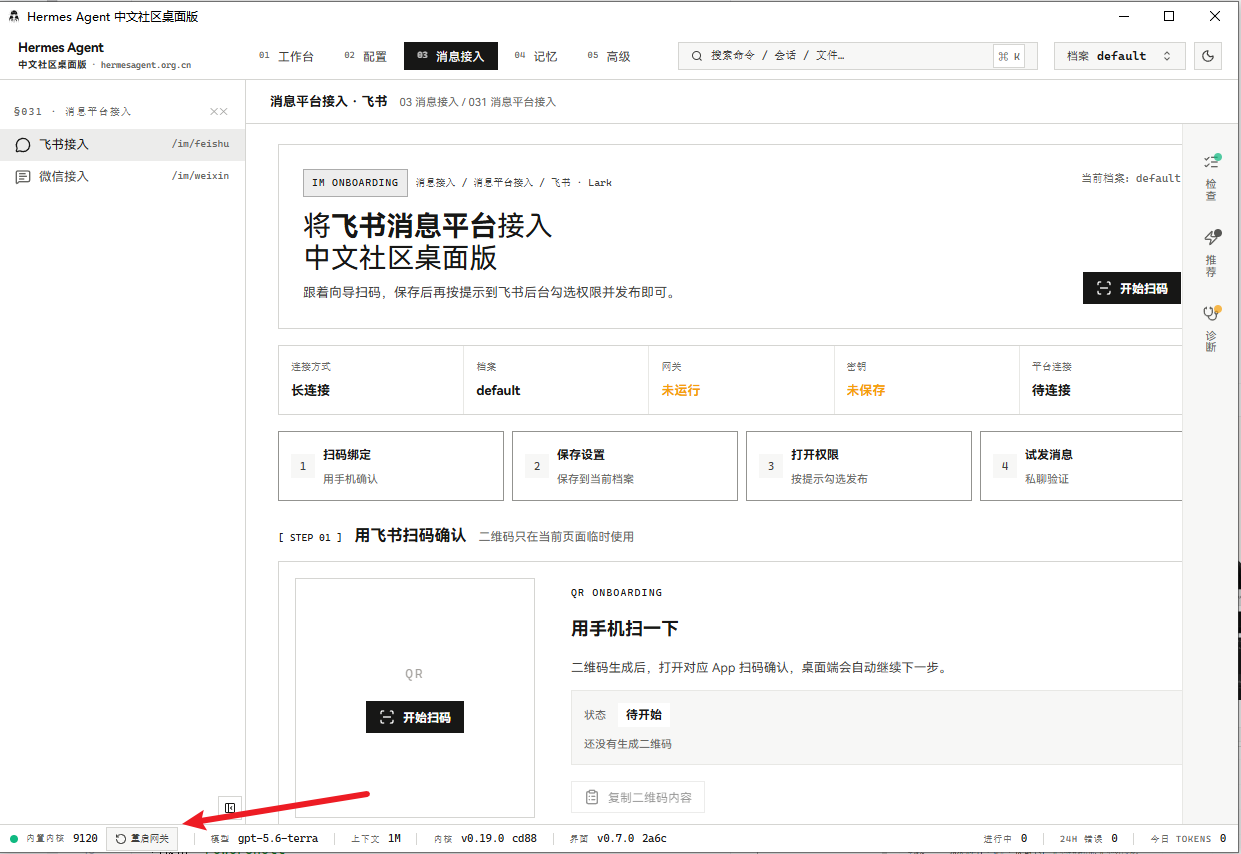
Task: Click the 微信接入 message icon
Action: (x=23, y=176)
